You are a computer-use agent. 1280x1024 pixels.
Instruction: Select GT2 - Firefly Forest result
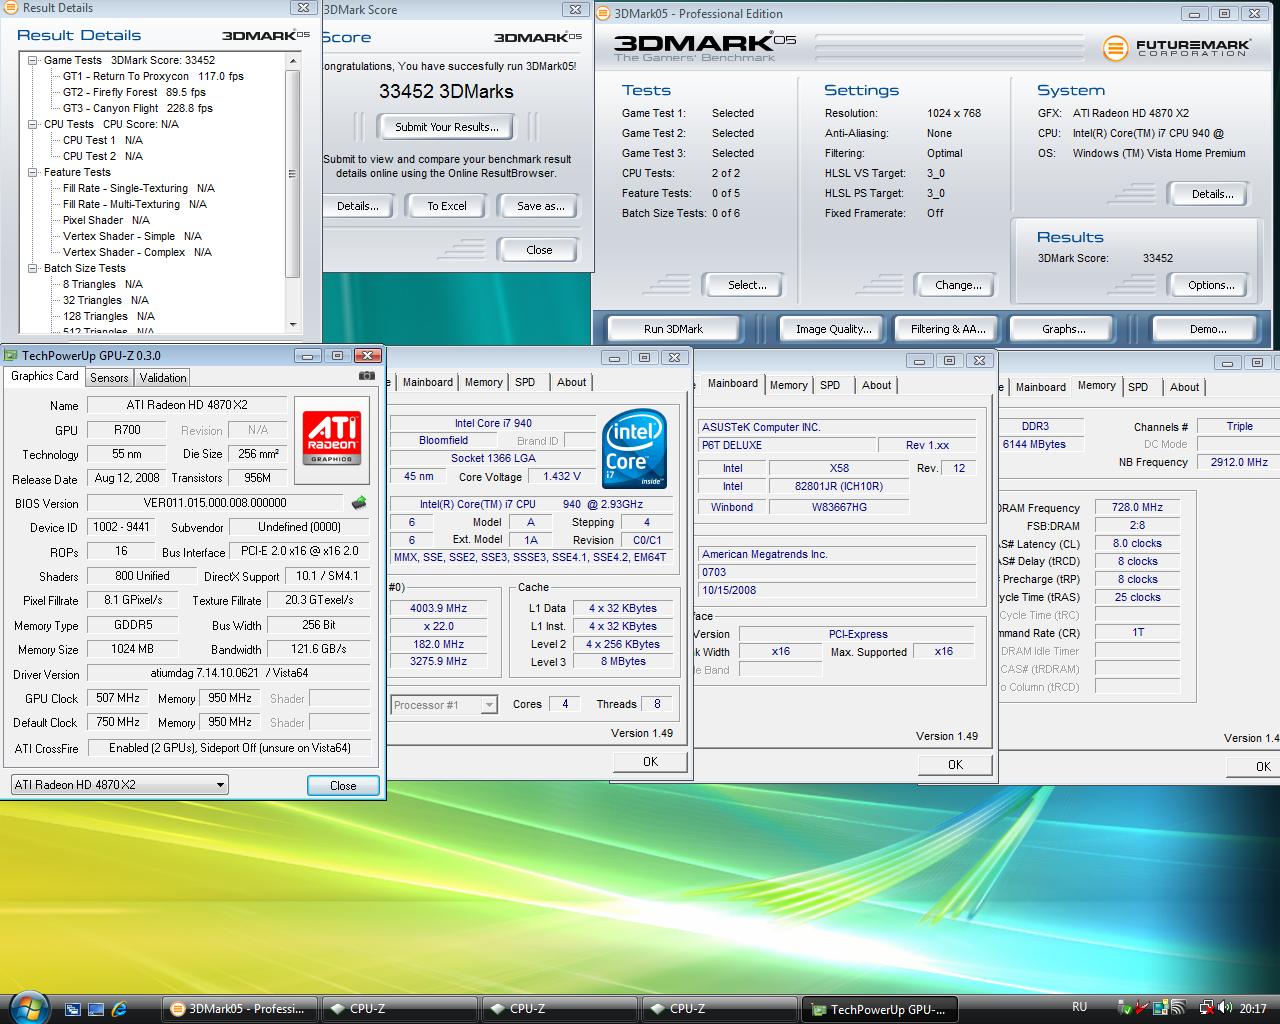[134, 92]
